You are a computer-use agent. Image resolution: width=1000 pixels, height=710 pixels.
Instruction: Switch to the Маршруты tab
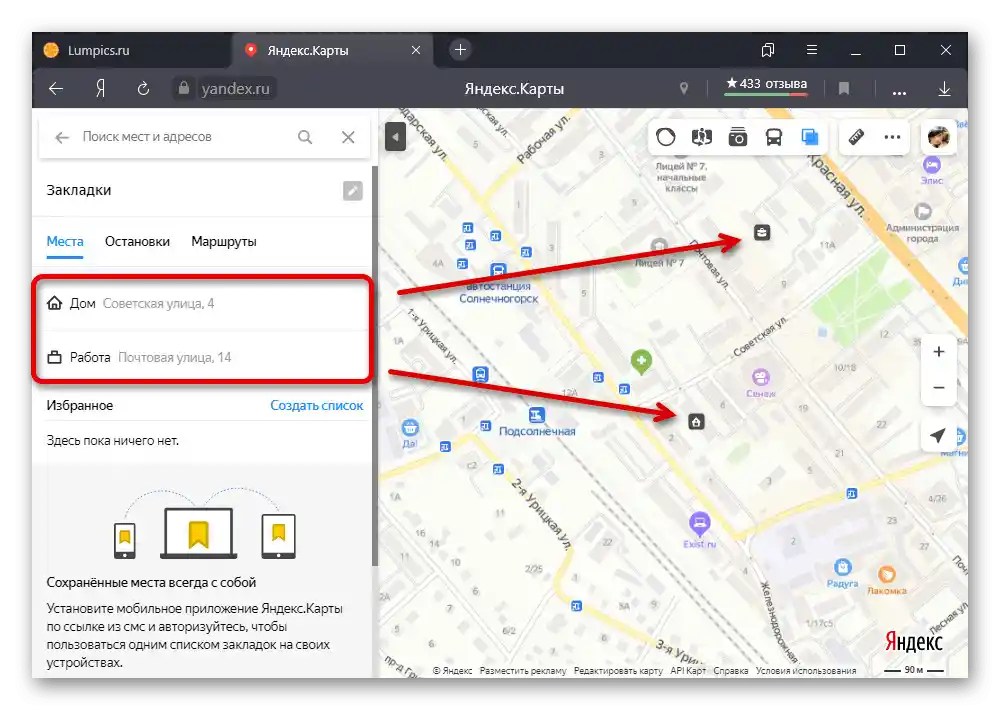click(224, 242)
